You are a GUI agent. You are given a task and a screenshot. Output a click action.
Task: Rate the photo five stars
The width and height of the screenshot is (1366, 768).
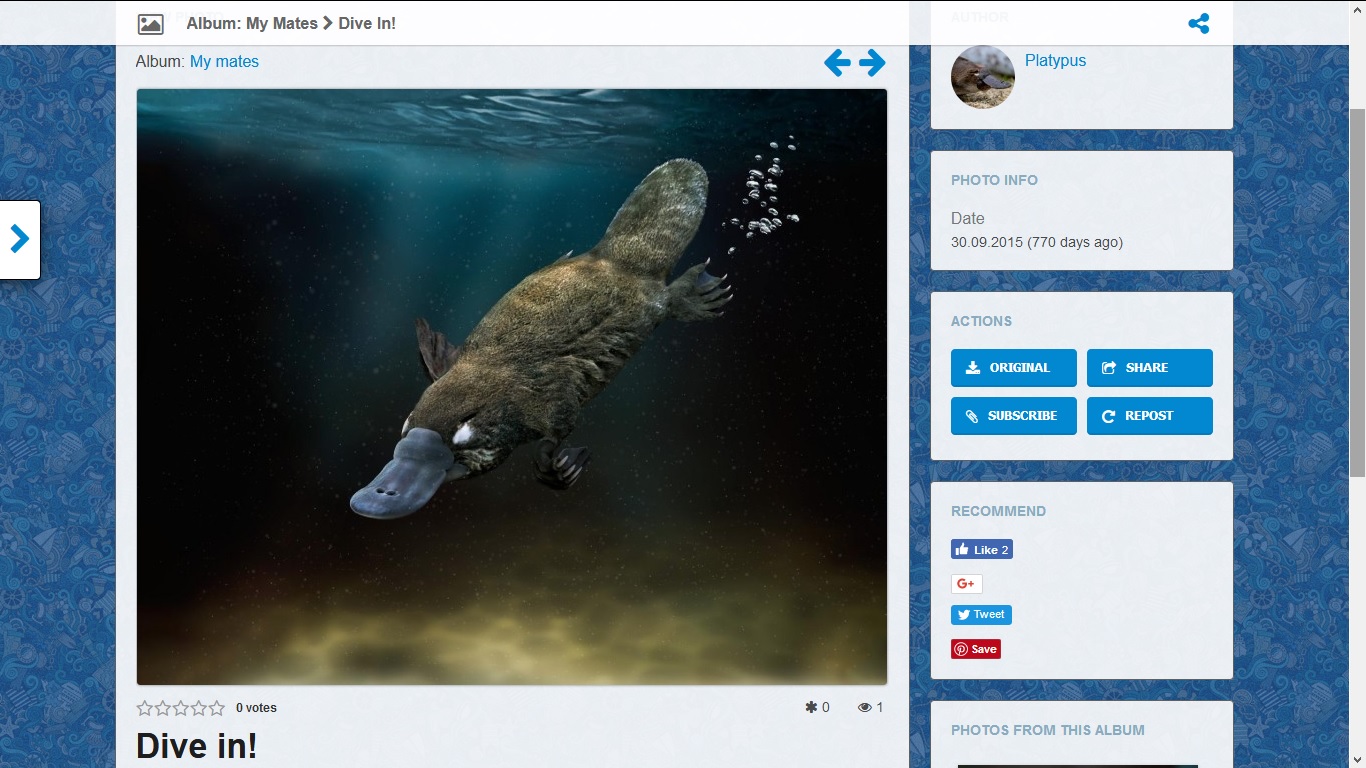click(217, 708)
